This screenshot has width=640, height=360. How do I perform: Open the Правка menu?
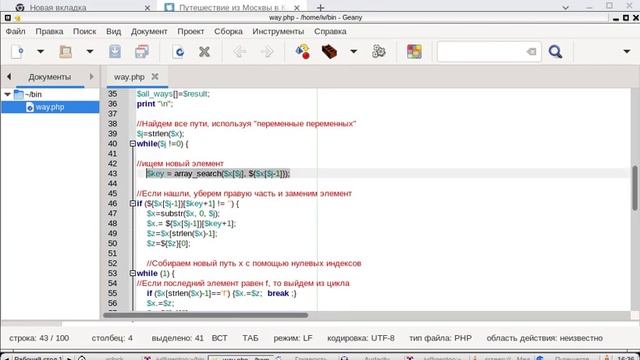pyautogui.click(x=49, y=31)
